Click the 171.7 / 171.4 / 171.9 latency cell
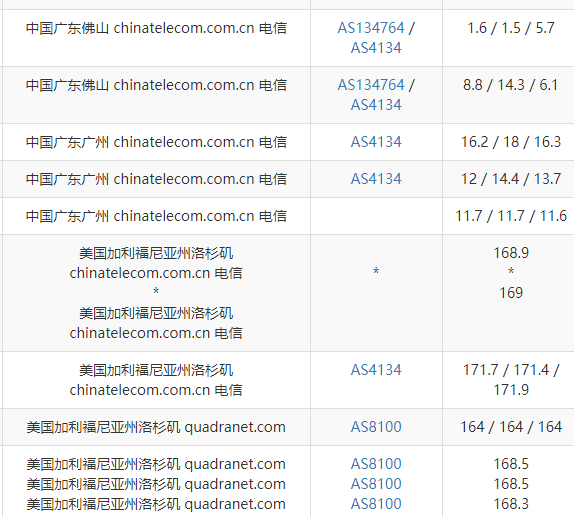Viewport: 574px width, 517px height. pos(511,380)
